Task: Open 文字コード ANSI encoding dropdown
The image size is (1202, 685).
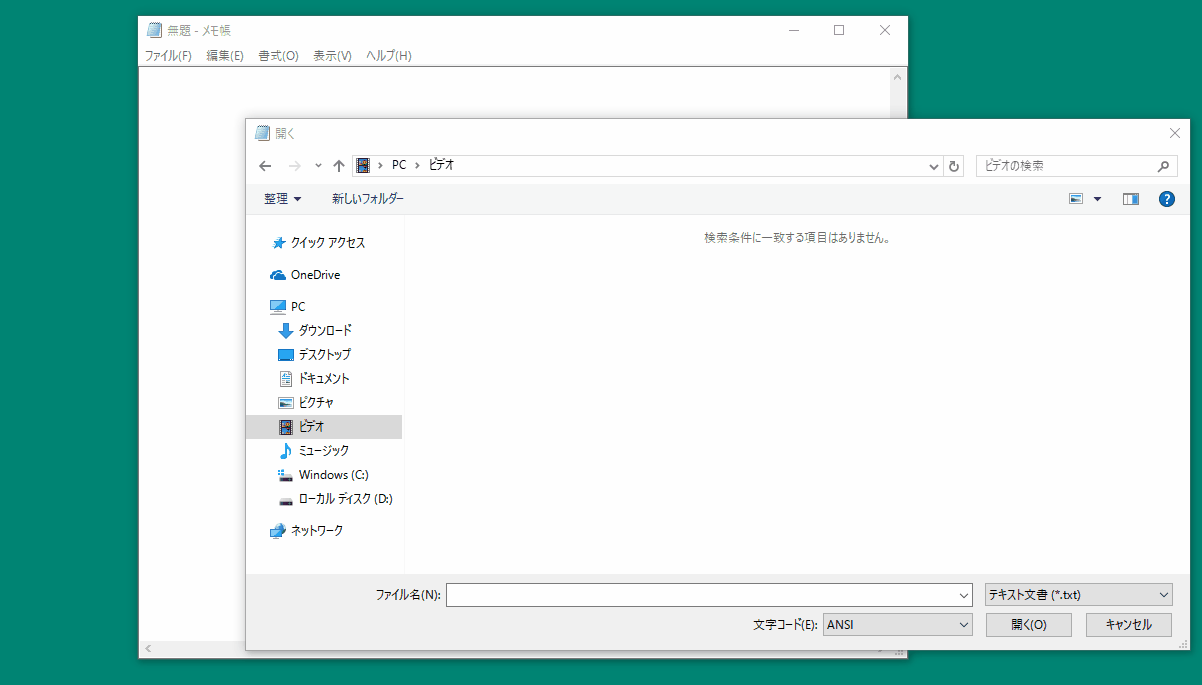Action: pos(897,625)
